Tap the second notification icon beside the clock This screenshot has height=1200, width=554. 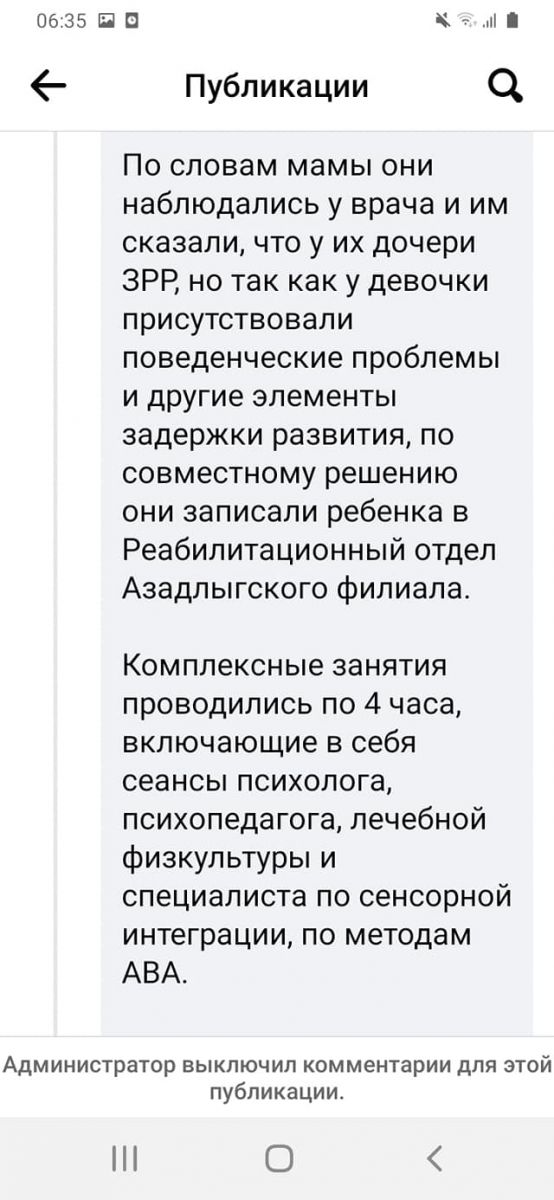132,20
